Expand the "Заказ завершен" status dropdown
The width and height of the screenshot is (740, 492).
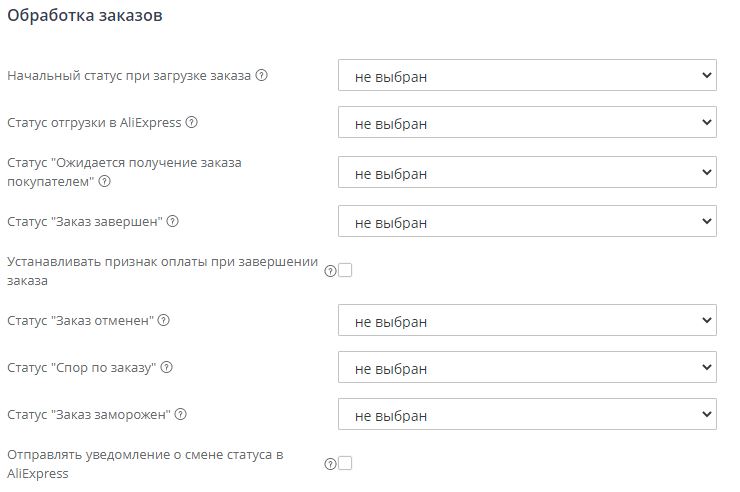point(527,221)
